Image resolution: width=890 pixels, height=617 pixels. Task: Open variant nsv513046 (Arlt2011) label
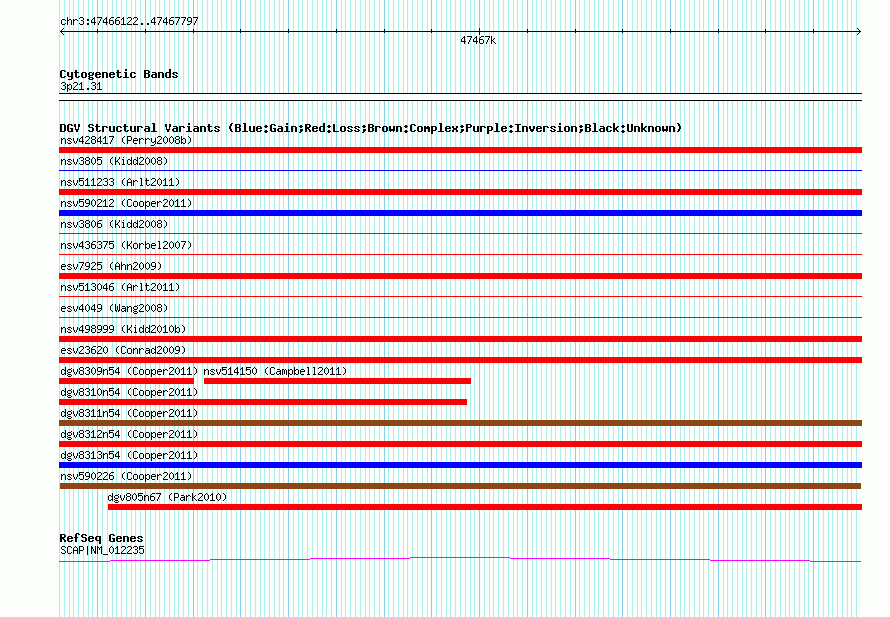coord(120,287)
